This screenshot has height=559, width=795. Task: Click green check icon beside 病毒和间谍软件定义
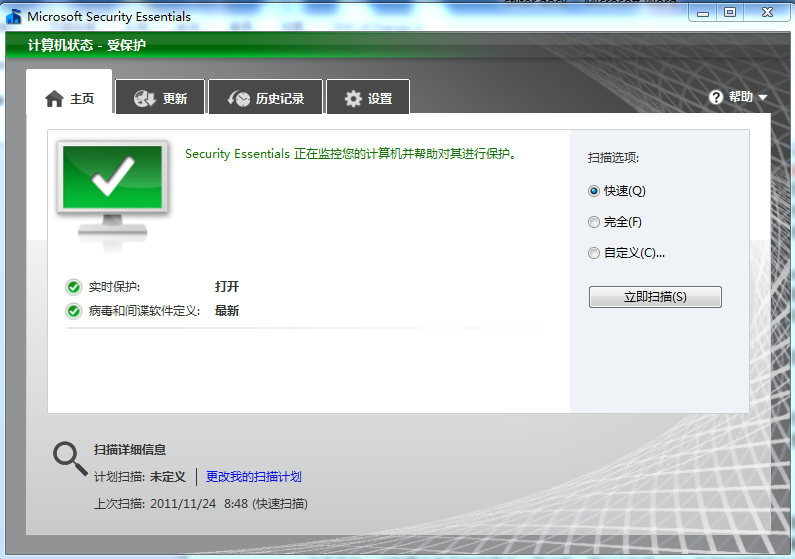[x=74, y=311]
